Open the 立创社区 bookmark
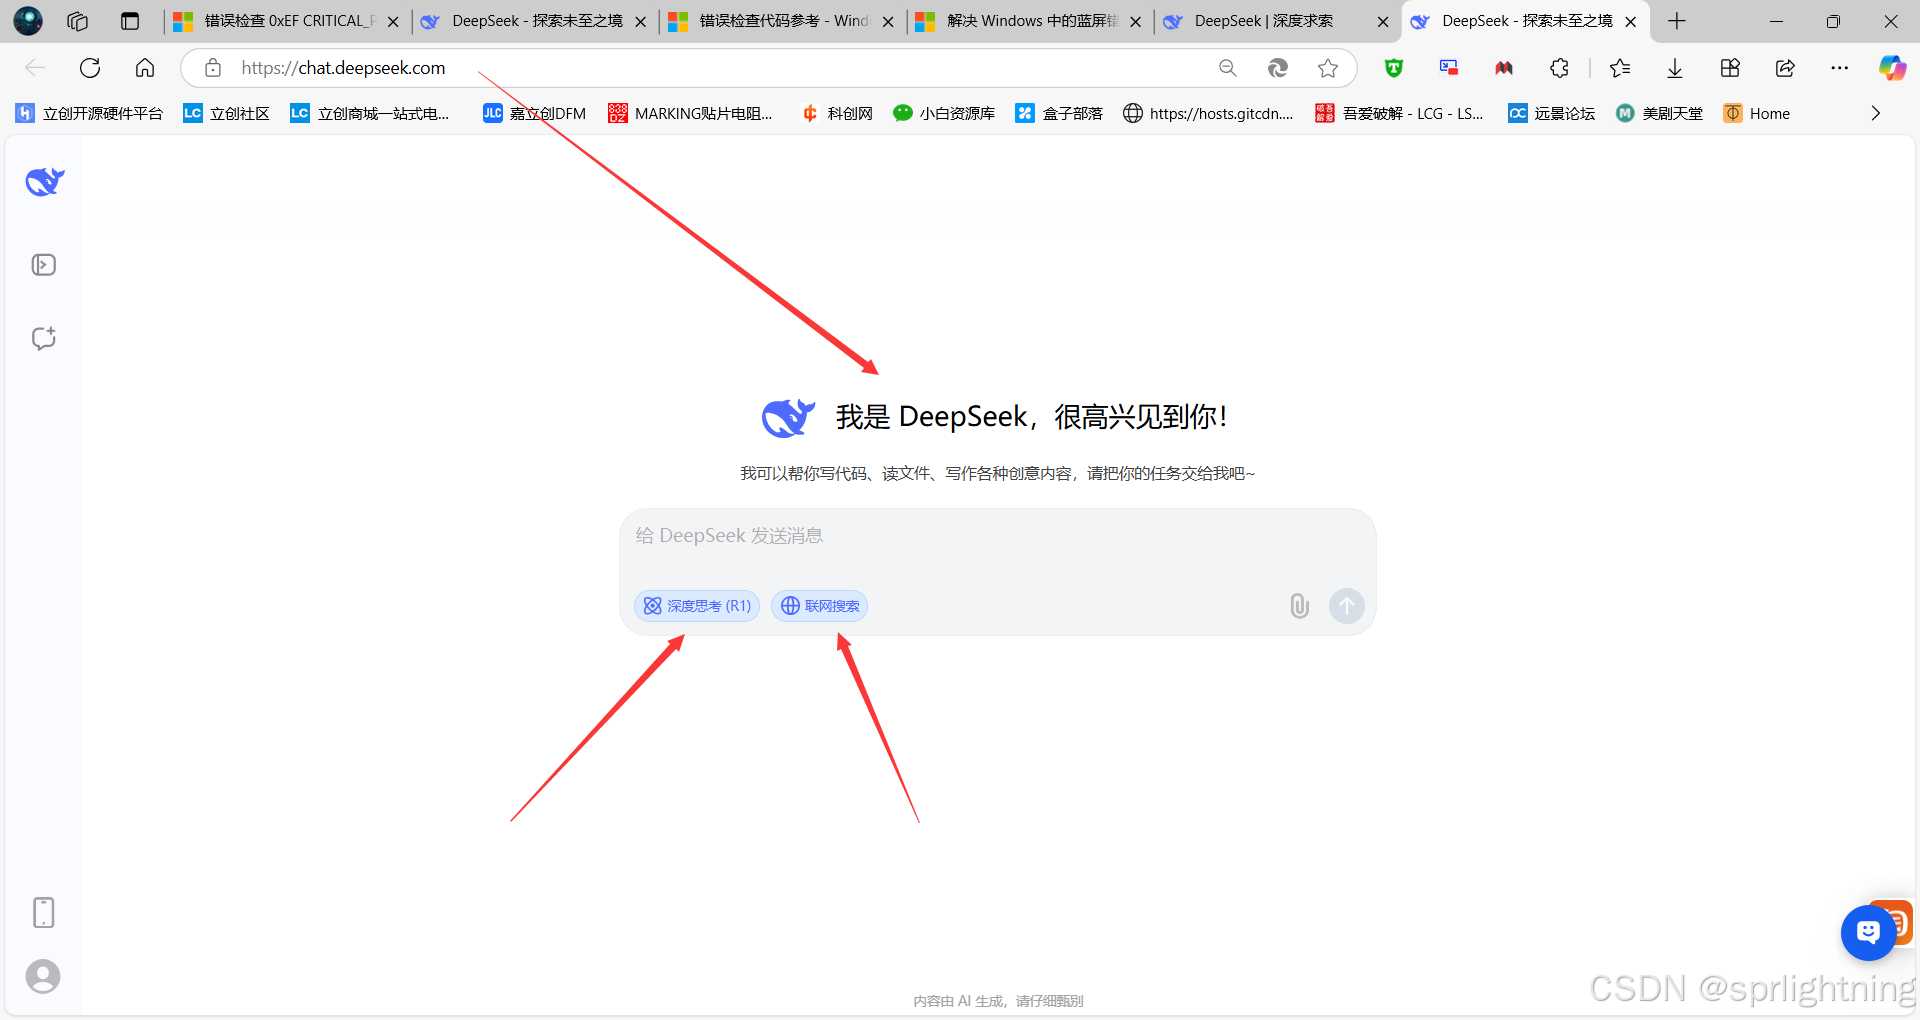 227,113
